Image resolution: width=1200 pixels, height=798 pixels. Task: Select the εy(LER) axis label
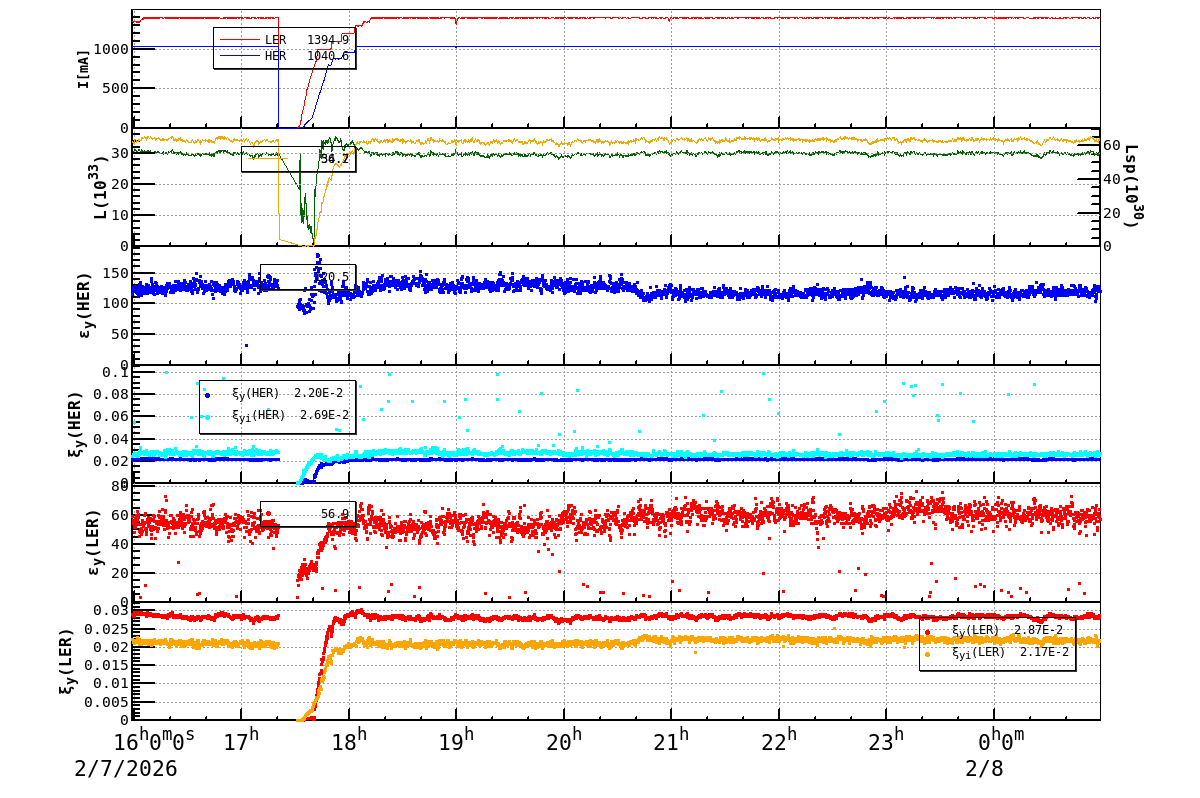click(95, 543)
